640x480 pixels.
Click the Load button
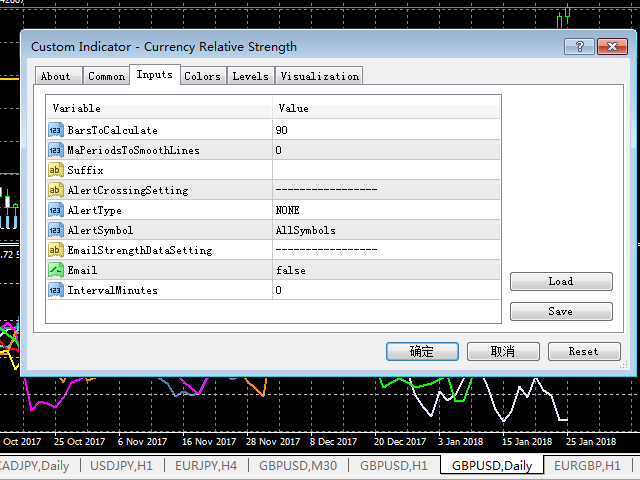[x=561, y=281]
